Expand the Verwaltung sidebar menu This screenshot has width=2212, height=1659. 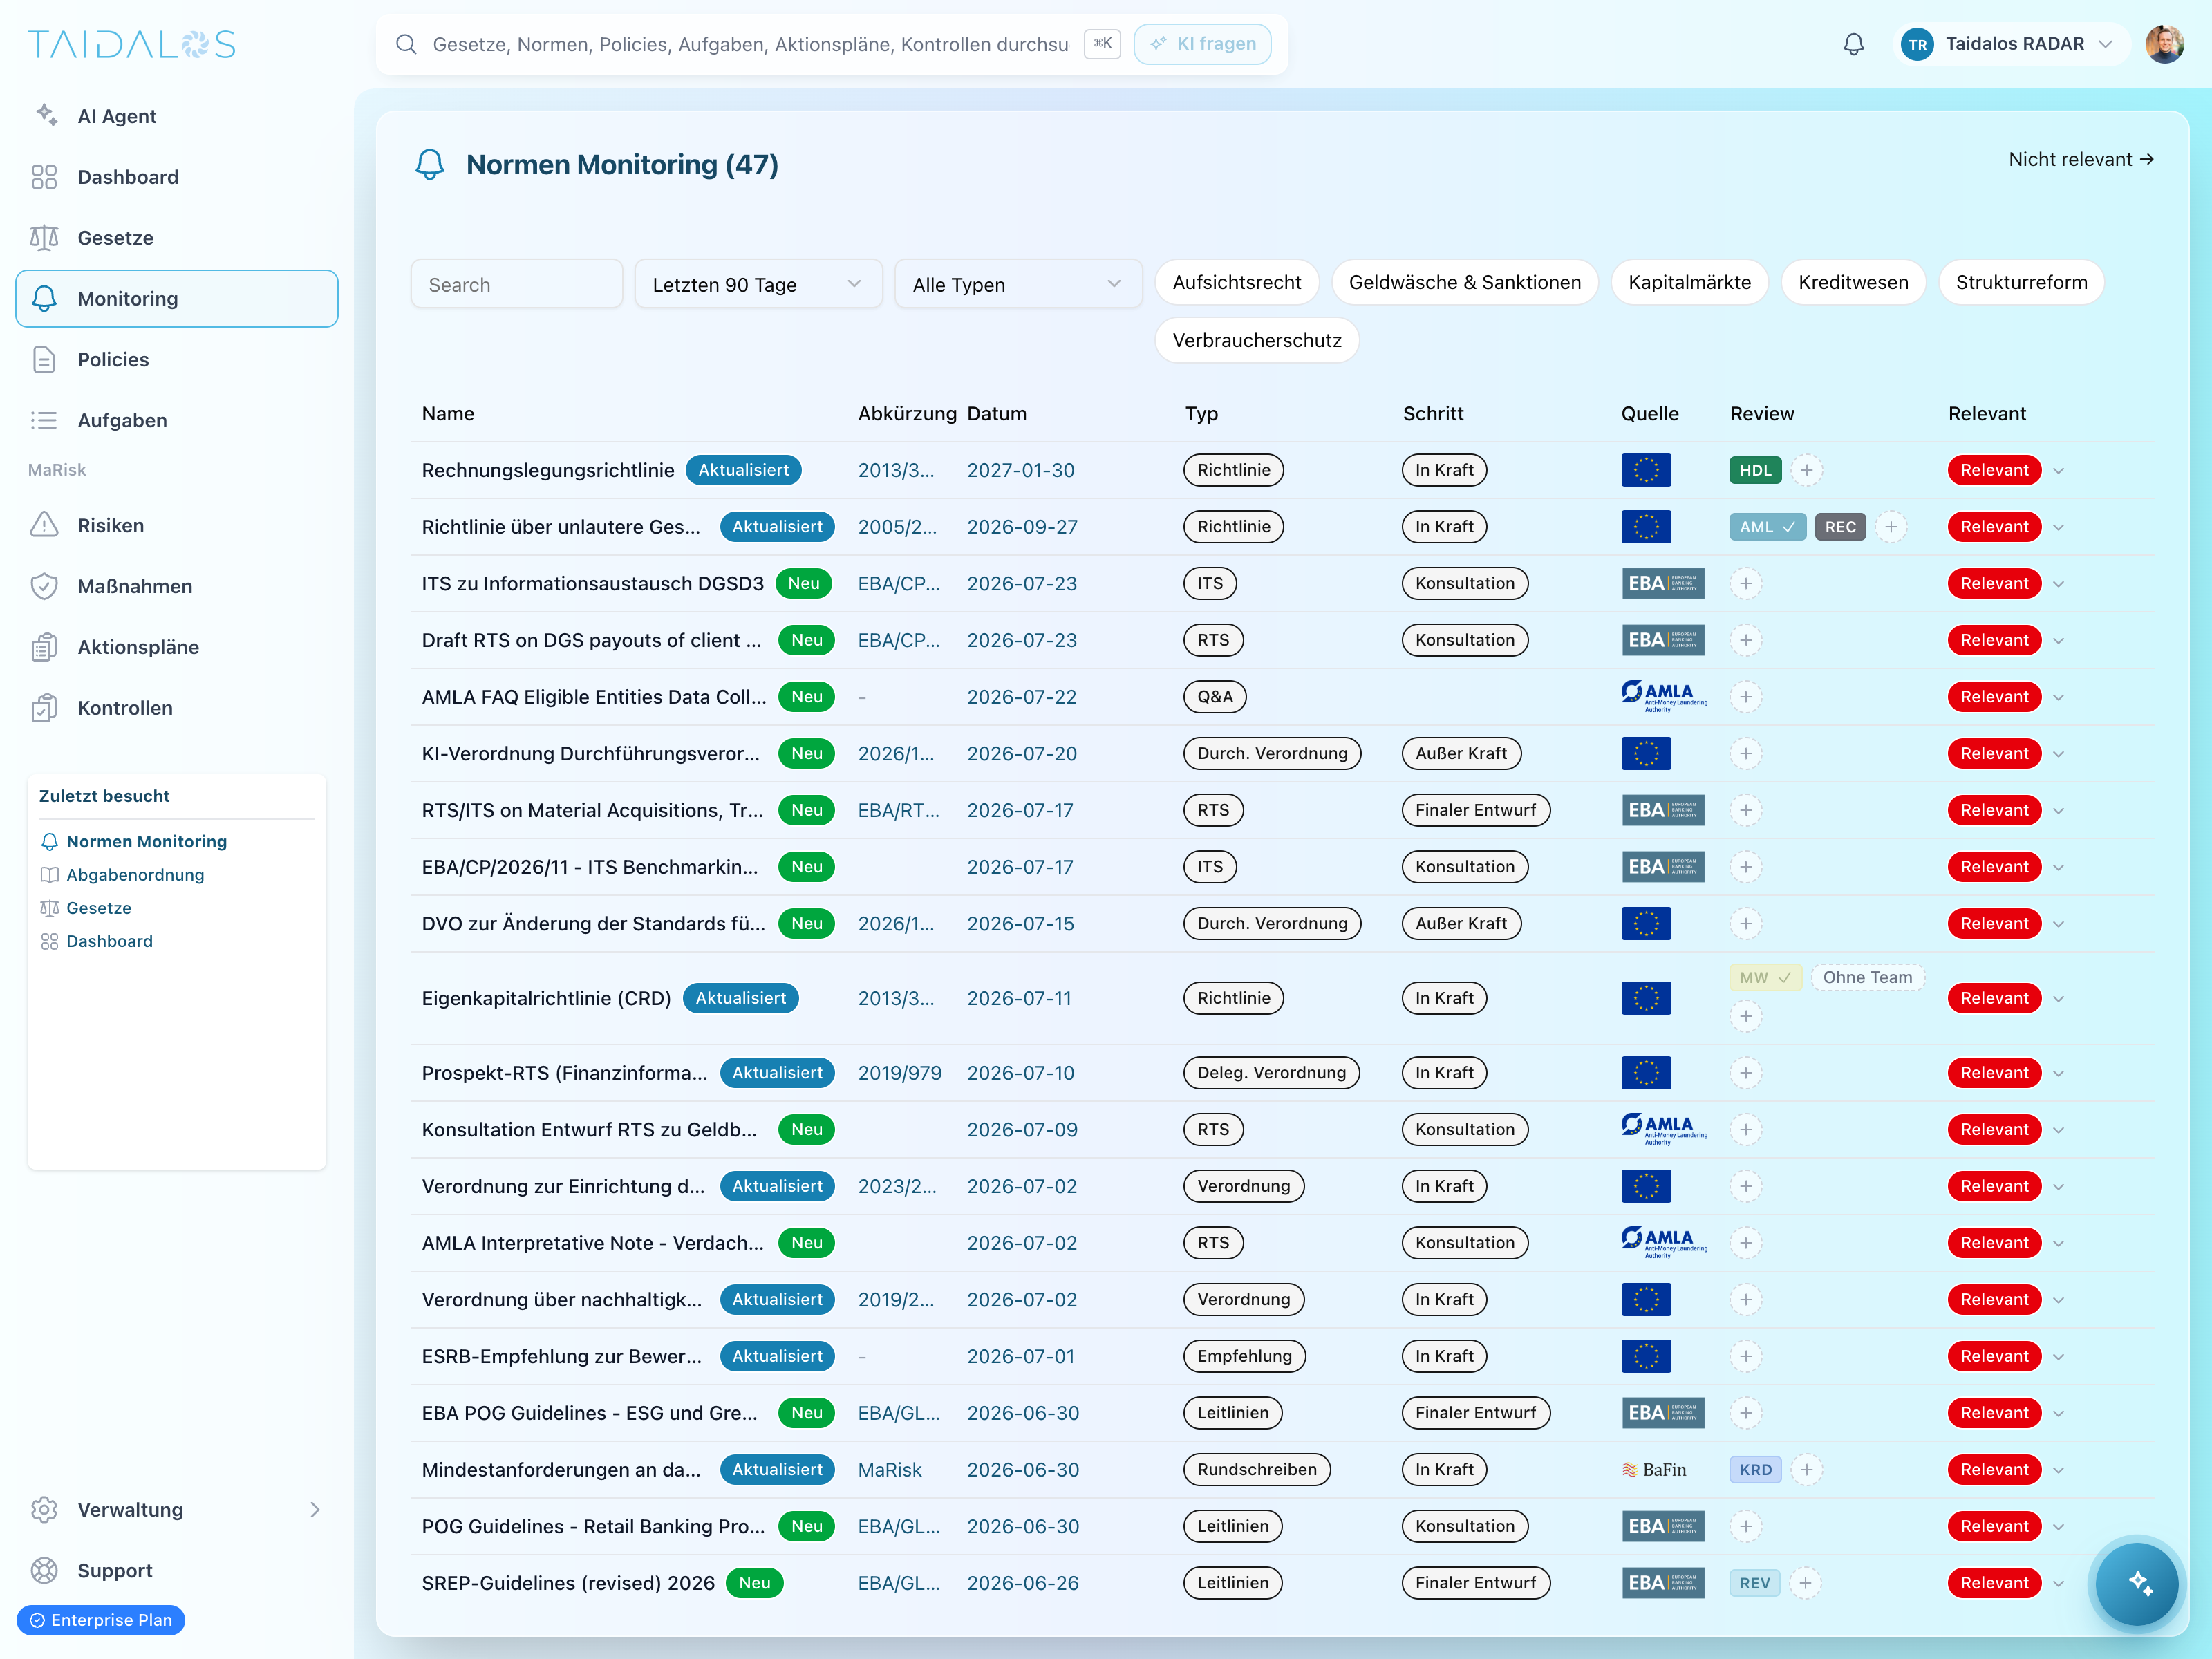(176, 1509)
